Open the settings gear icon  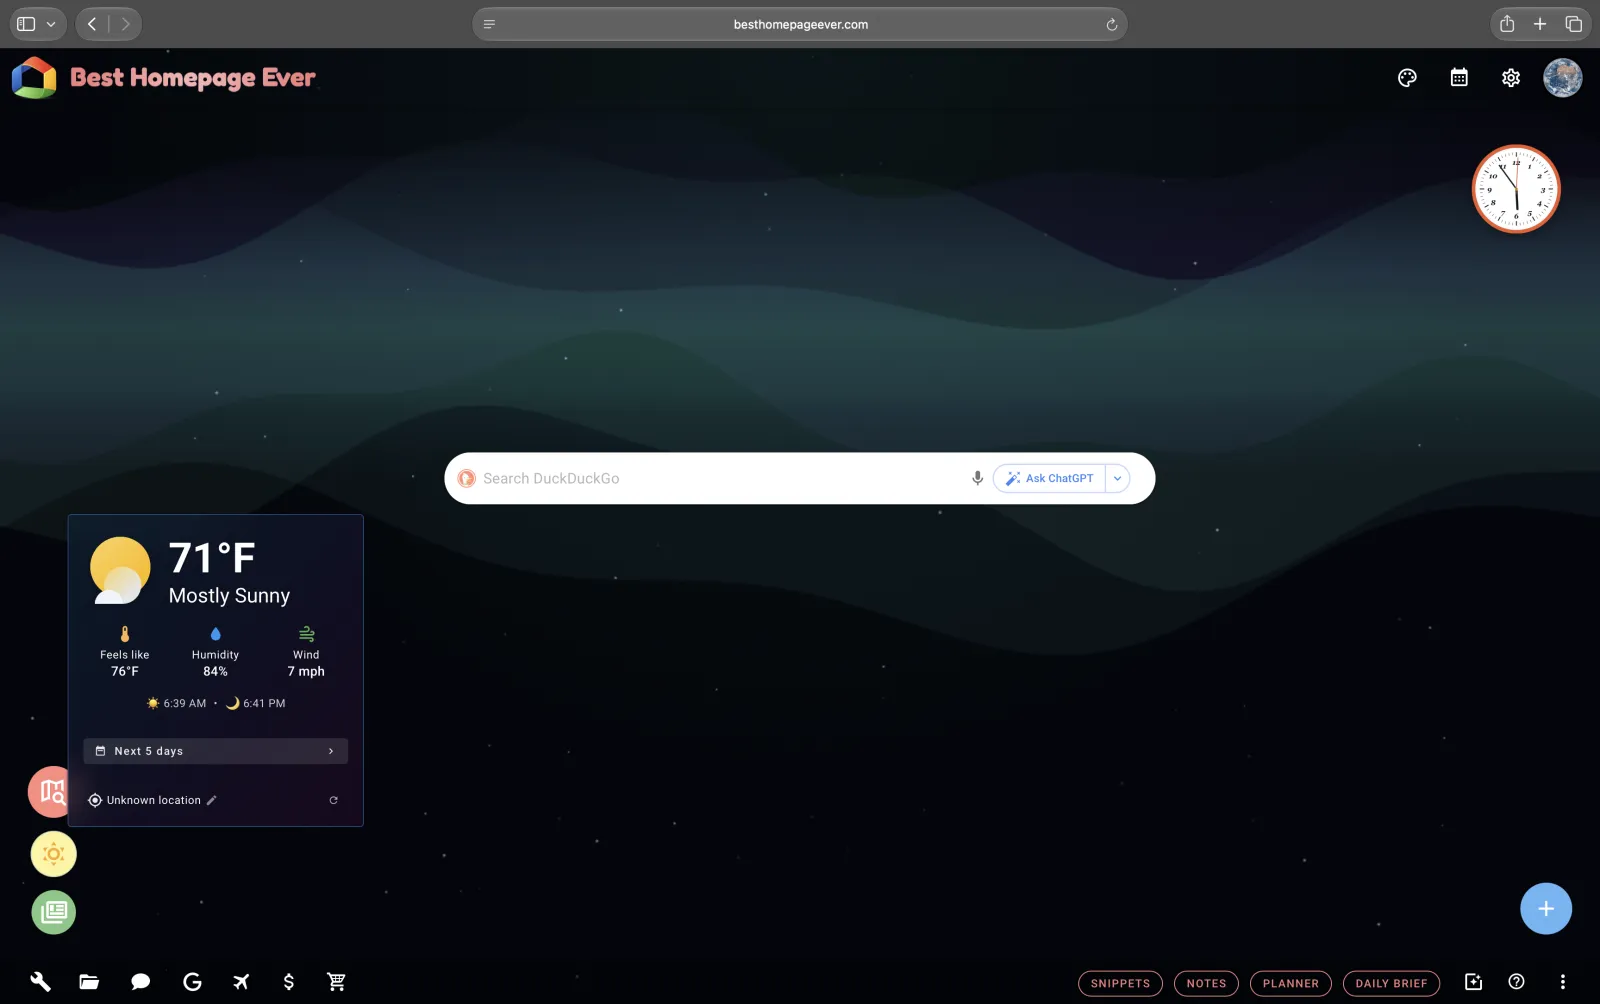click(1511, 78)
